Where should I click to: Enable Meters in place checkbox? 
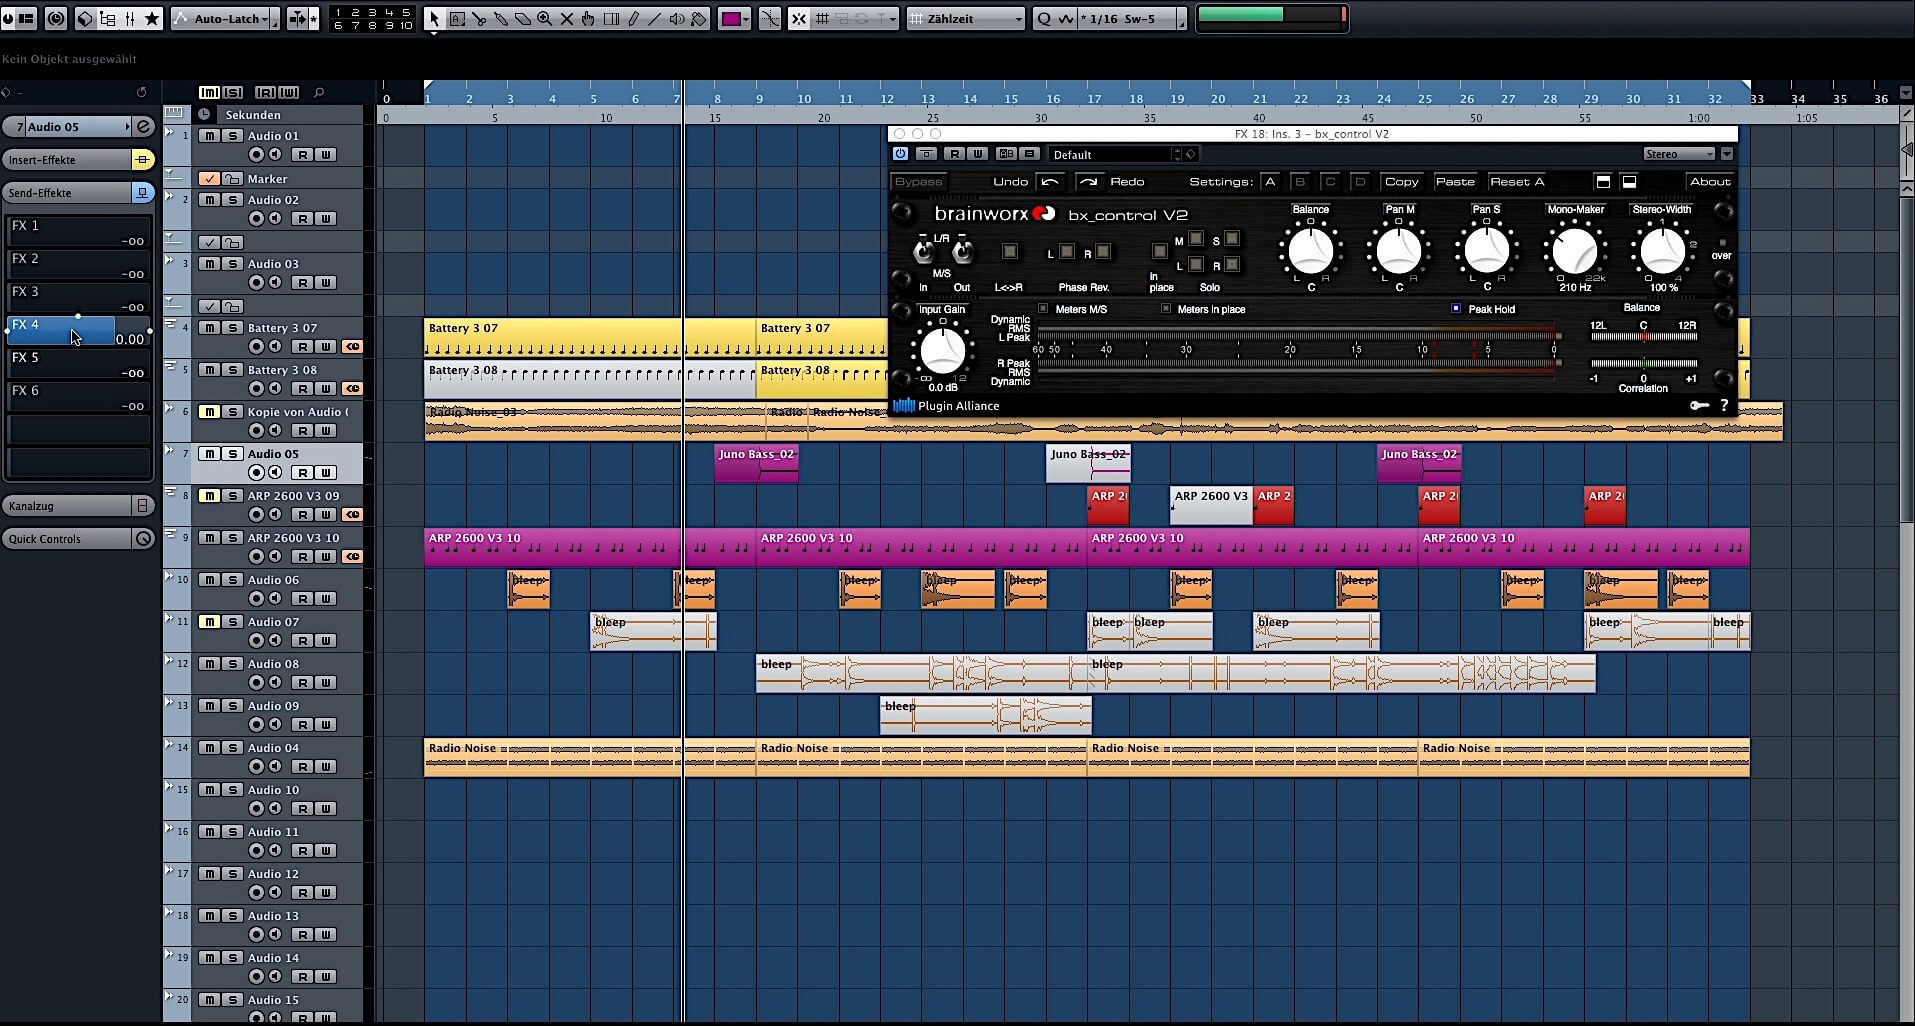[x=1165, y=308]
